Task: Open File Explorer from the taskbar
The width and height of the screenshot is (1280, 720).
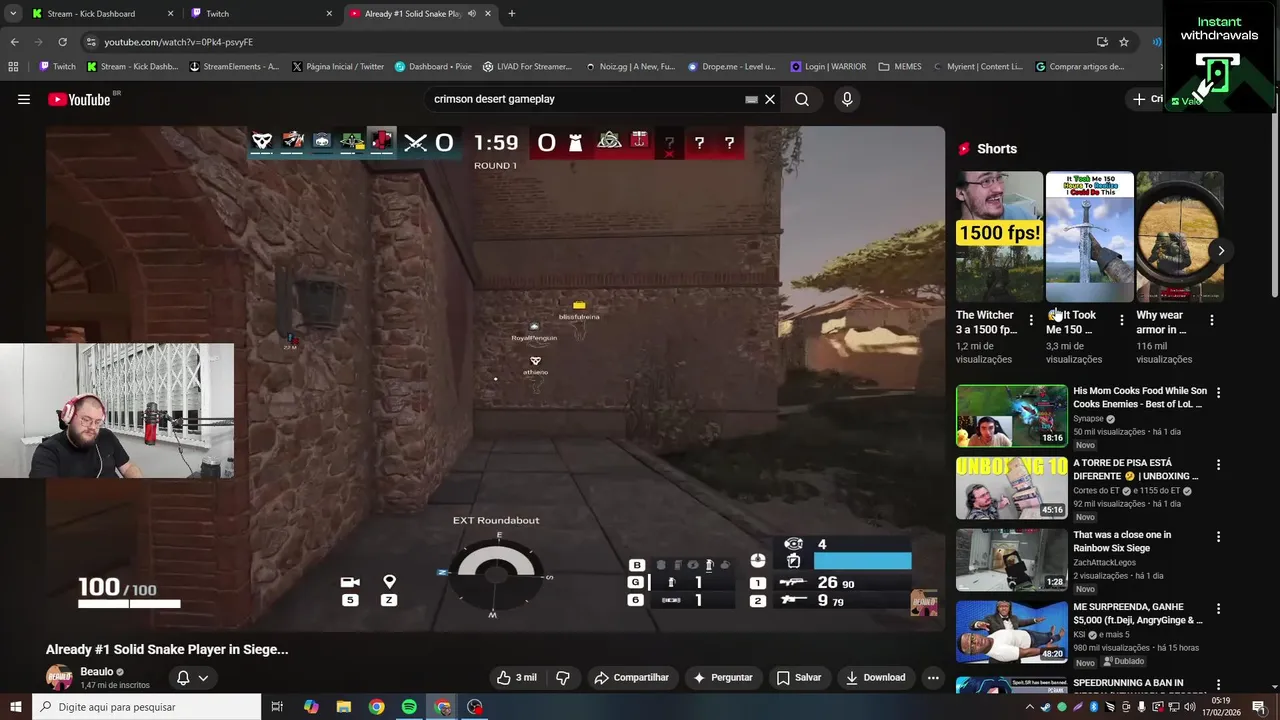Action: pyautogui.click(x=343, y=707)
